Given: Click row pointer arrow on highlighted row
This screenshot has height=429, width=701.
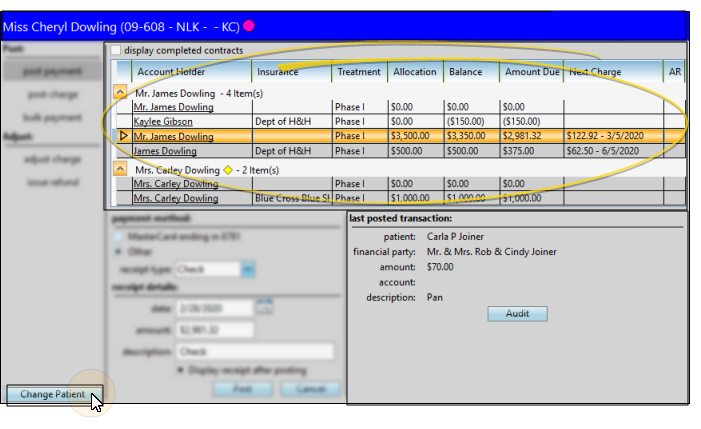Looking at the screenshot, I should 124,136.
